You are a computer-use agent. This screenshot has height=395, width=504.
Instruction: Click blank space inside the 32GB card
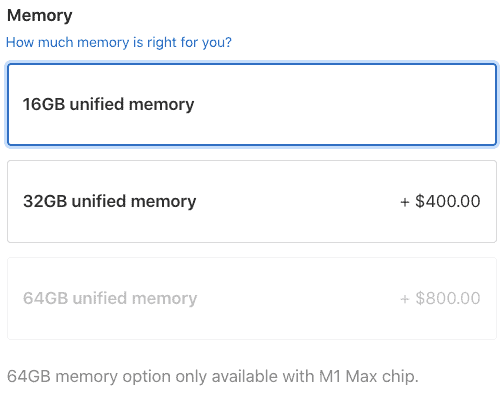click(297, 202)
